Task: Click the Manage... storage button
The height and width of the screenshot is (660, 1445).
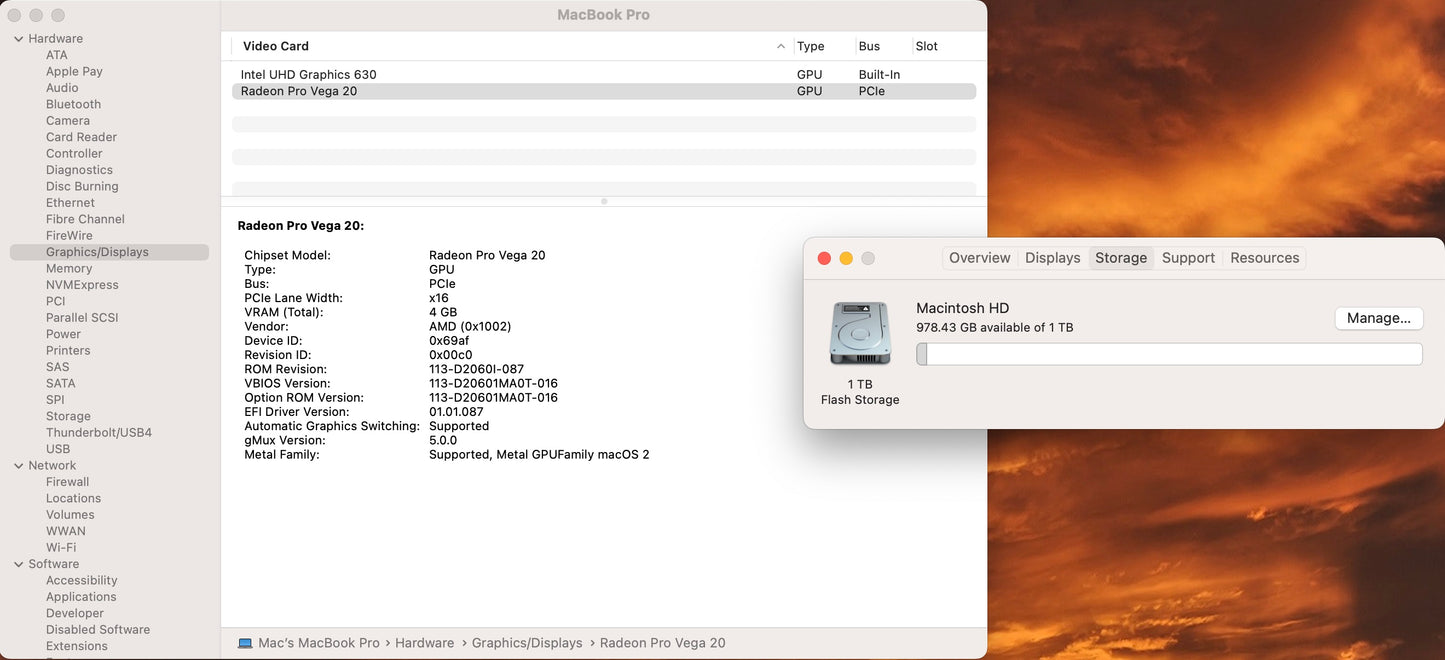Action: coord(1378,318)
